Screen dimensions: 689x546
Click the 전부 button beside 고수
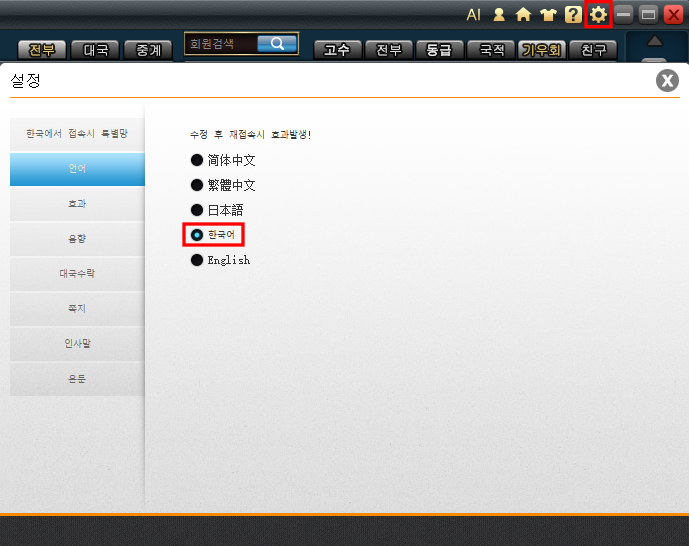click(388, 50)
